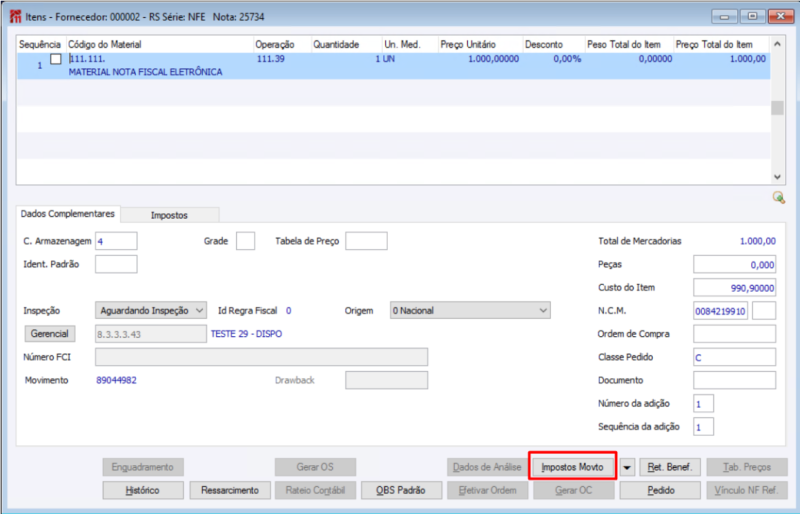This screenshot has height=514, width=800.
Task: Click the Quantidade column header
Action: coord(346,44)
